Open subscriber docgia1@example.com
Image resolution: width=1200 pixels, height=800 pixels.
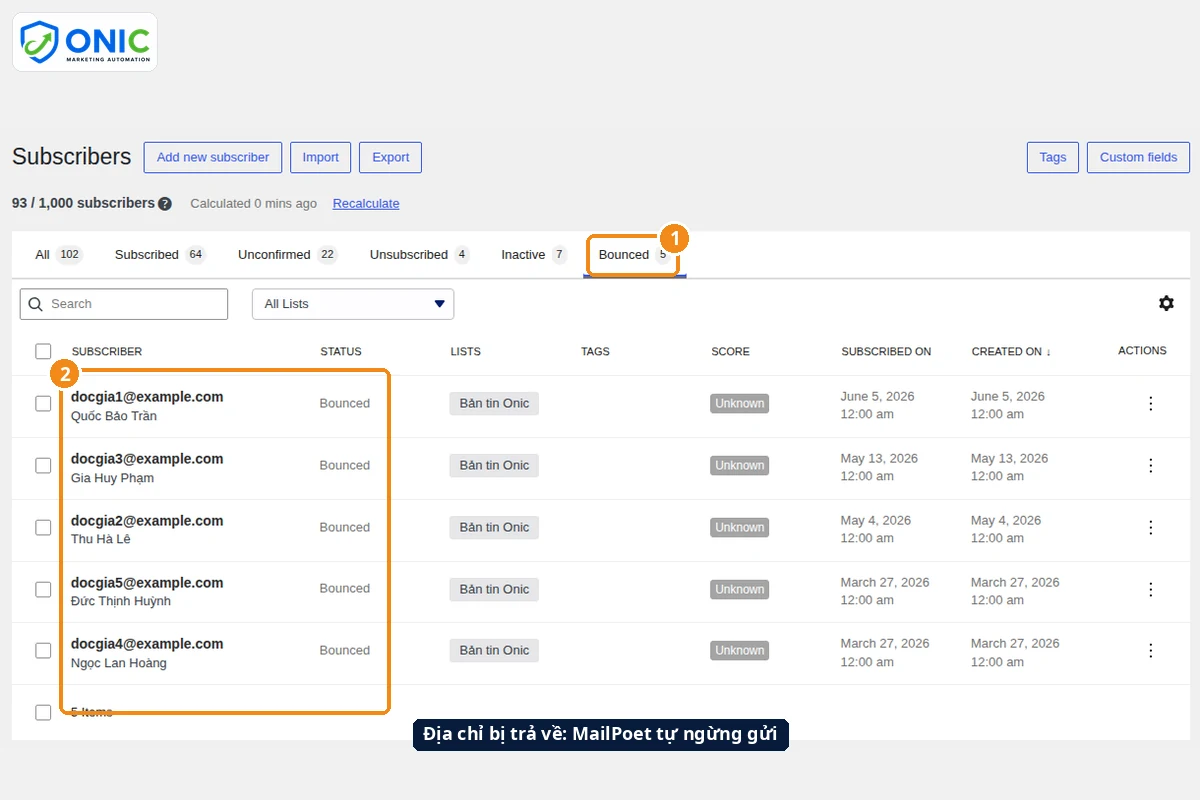(147, 397)
